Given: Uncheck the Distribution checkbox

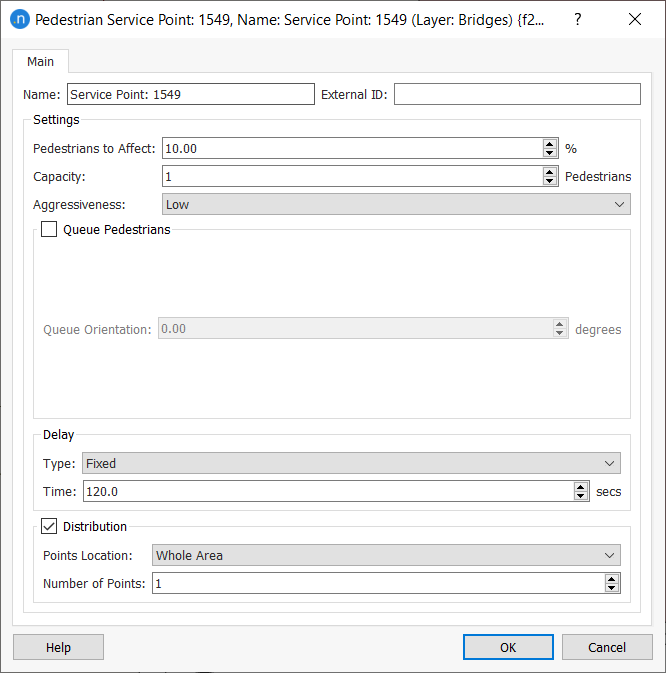Looking at the screenshot, I should click(x=50, y=527).
